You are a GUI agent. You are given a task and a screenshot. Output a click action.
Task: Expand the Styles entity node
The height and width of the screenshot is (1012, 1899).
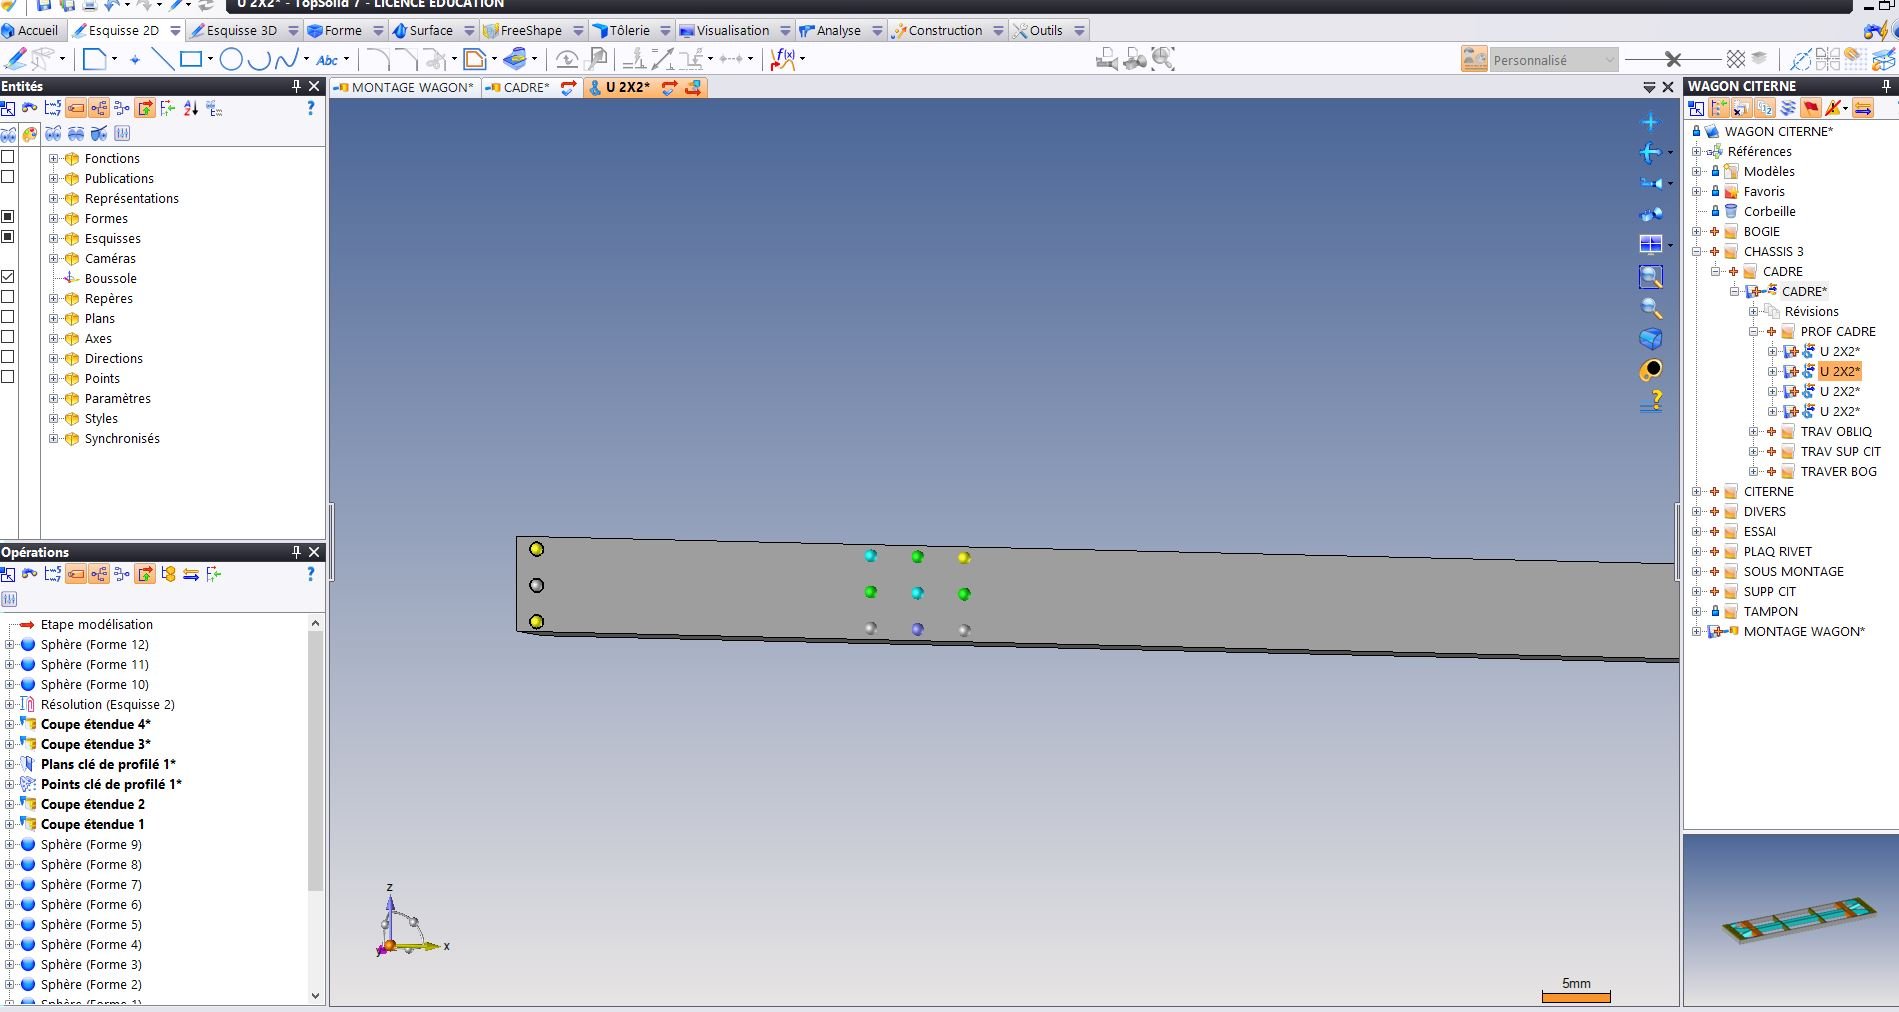coord(54,418)
